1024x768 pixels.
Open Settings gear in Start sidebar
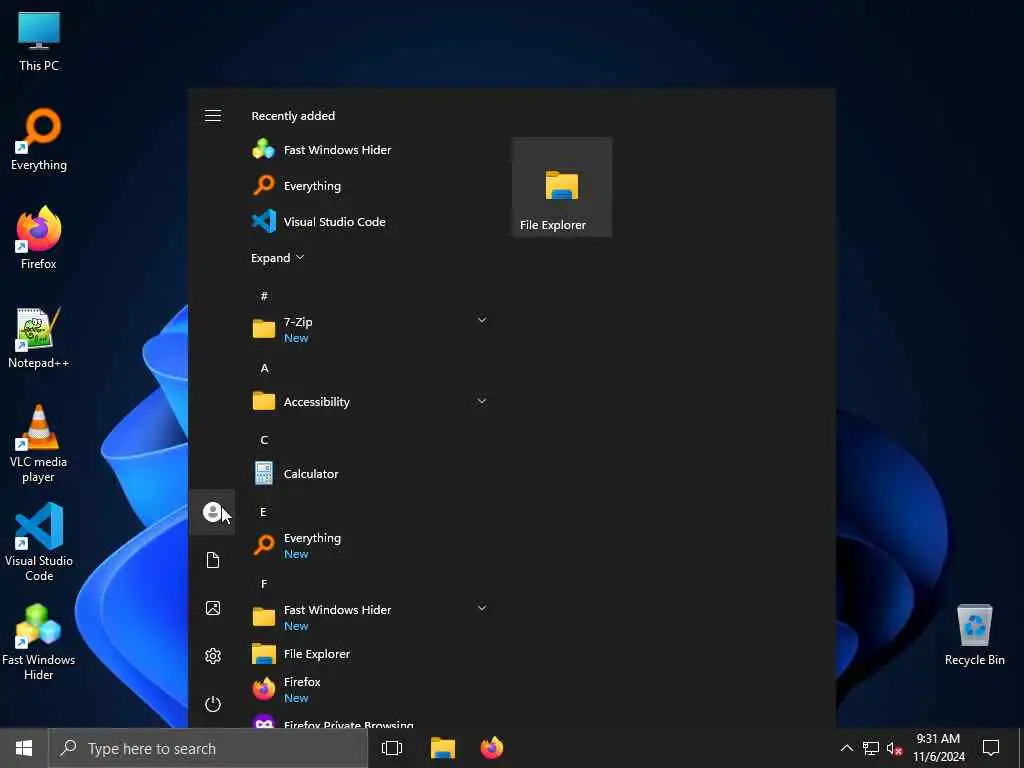point(213,656)
